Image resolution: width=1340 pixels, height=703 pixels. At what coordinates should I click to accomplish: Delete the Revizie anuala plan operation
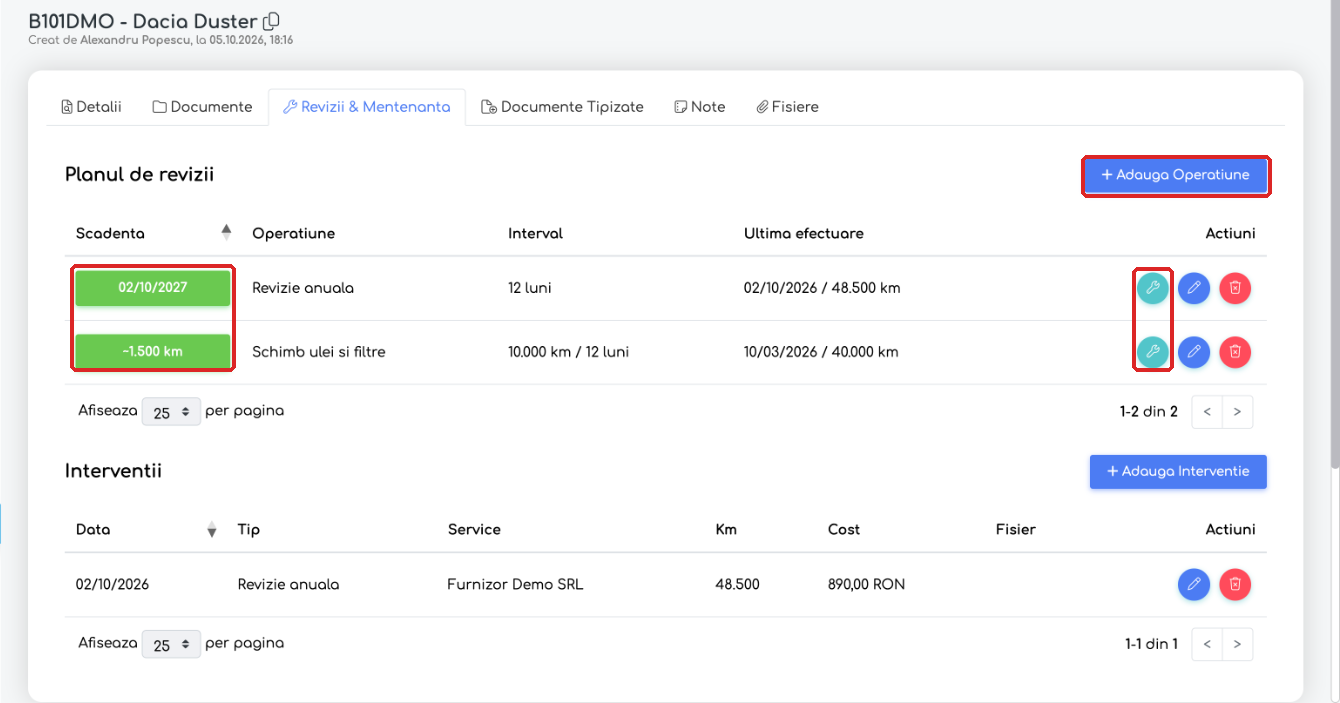pos(1235,288)
